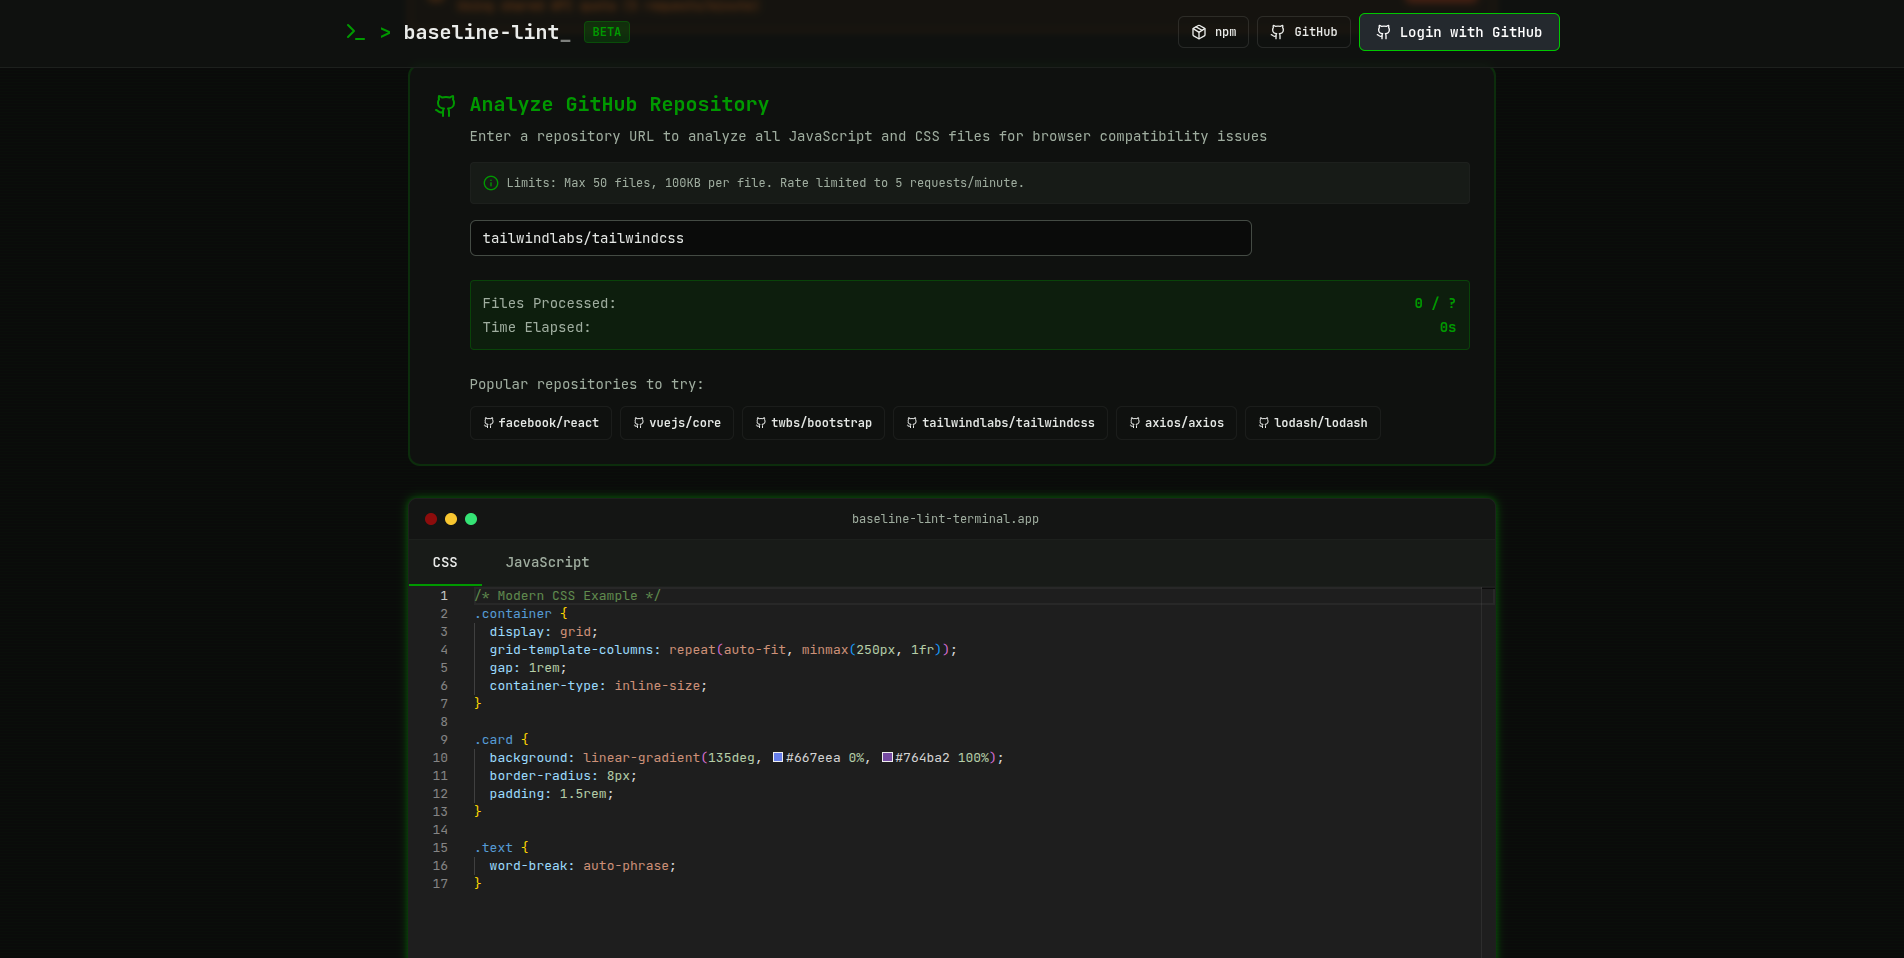The image size is (1904, 958).
Task: Click the terminal prompt logo icon
Action: [x=355, y=32]
